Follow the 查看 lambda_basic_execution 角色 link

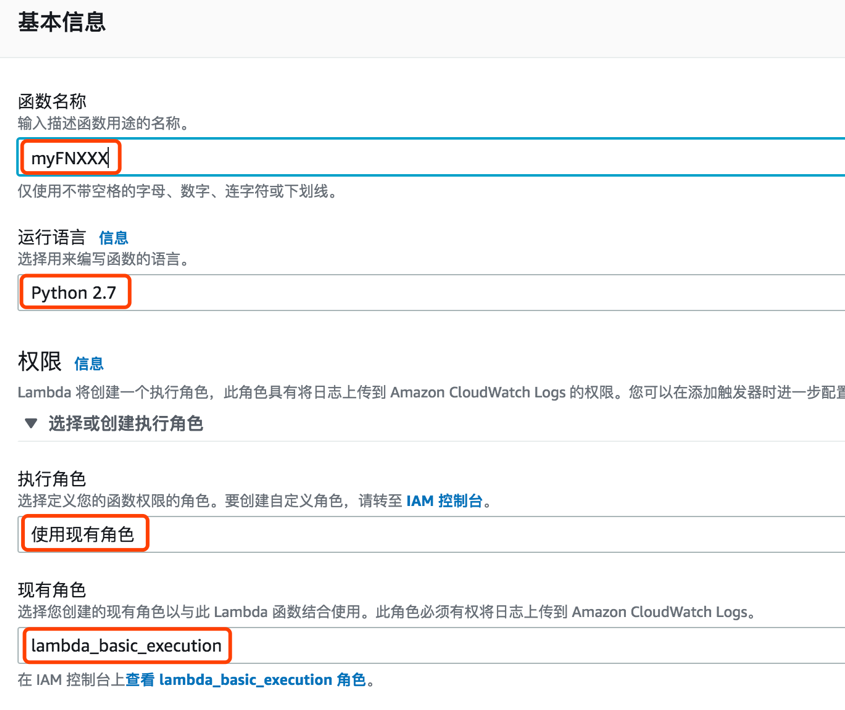point(246,680)
